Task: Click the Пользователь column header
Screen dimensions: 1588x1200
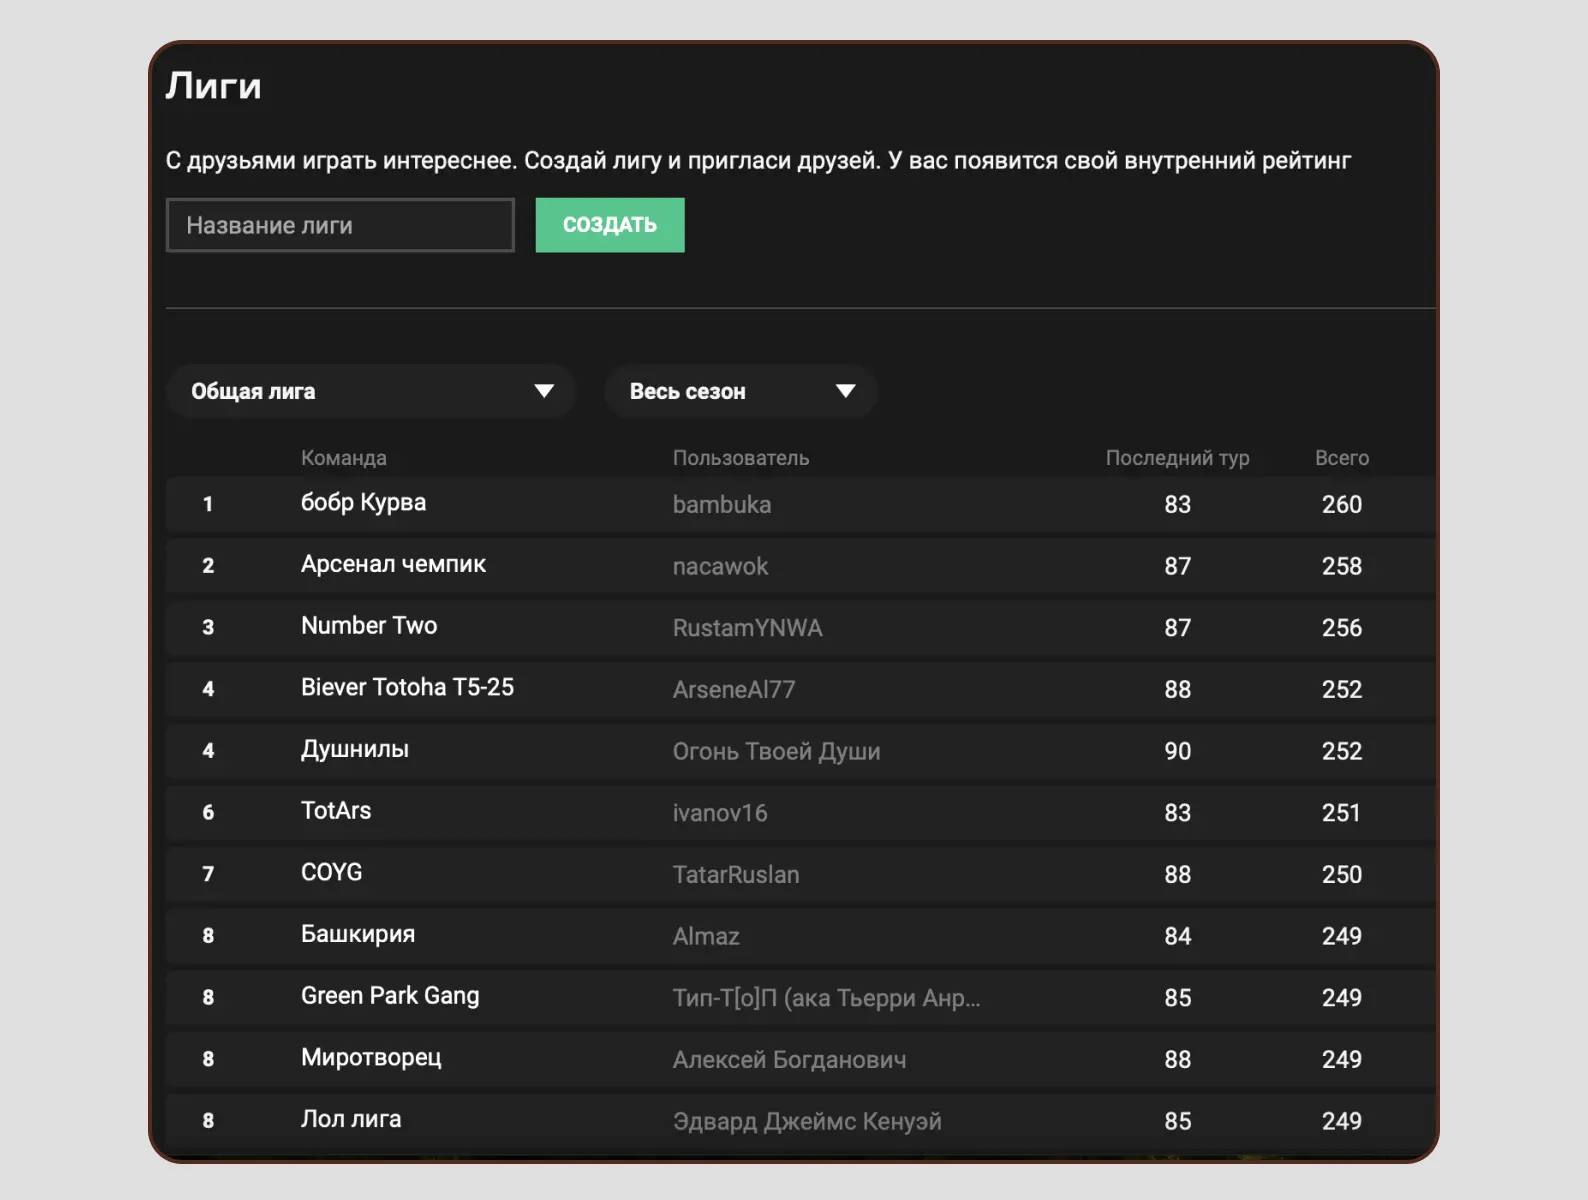Action: [x=741, y=458]
